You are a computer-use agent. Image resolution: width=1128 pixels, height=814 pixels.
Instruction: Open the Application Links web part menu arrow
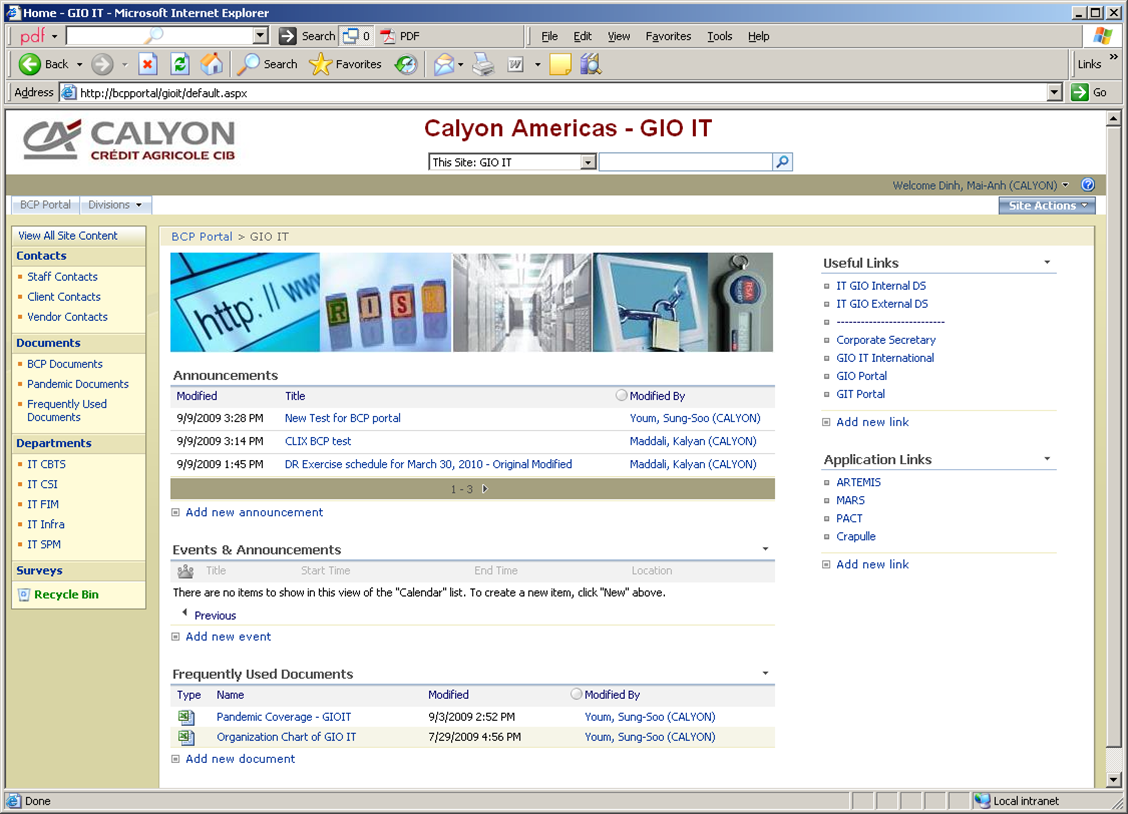1047,459
